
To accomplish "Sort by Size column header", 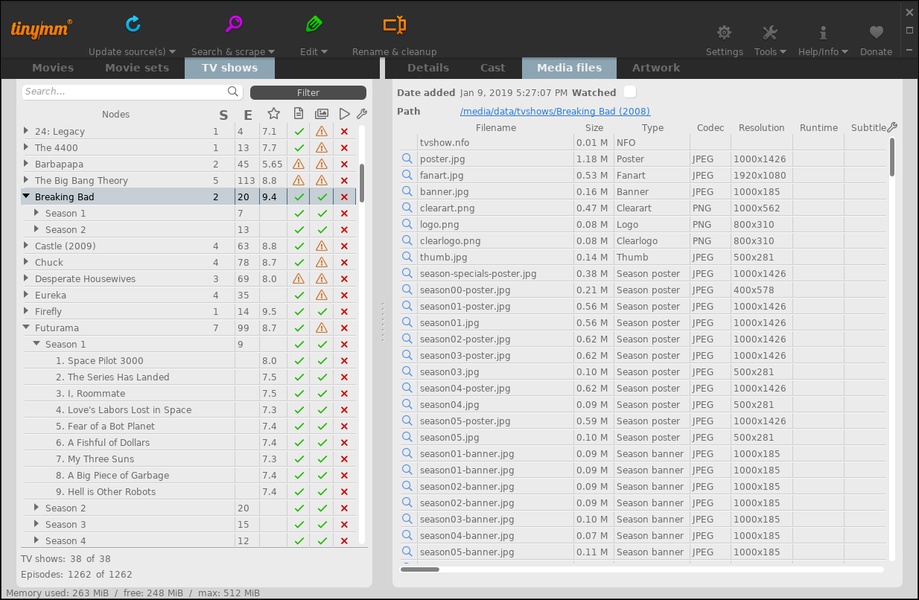I will [x=594, y=128].
